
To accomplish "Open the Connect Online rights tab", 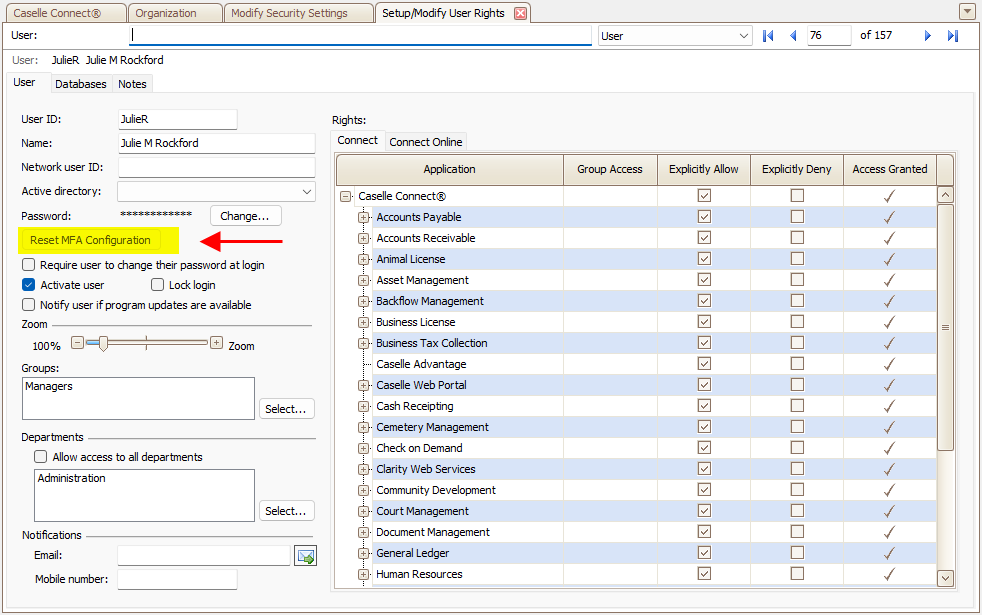I will pyautogui.click(x=426, y=142).
